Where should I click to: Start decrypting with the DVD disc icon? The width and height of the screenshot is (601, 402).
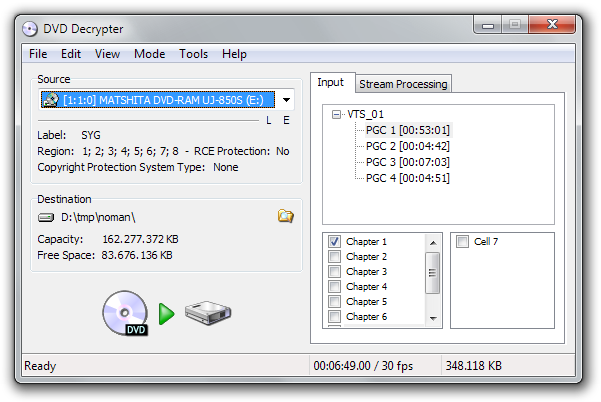tap(125, 313)
